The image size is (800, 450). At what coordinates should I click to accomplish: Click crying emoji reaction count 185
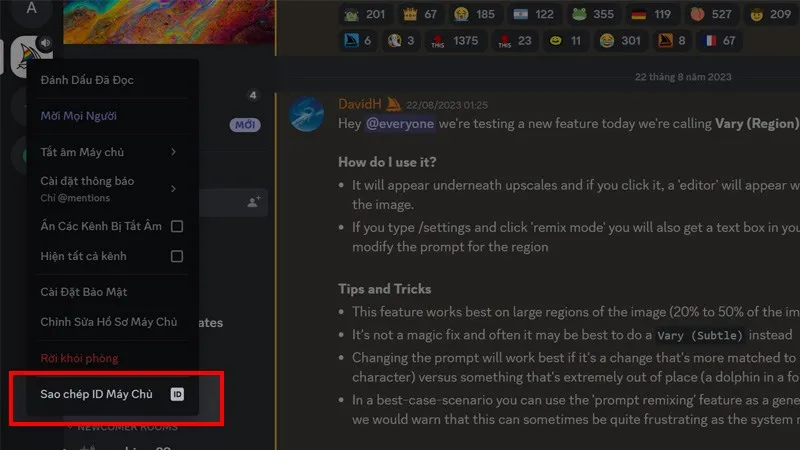tap(474, 14)
